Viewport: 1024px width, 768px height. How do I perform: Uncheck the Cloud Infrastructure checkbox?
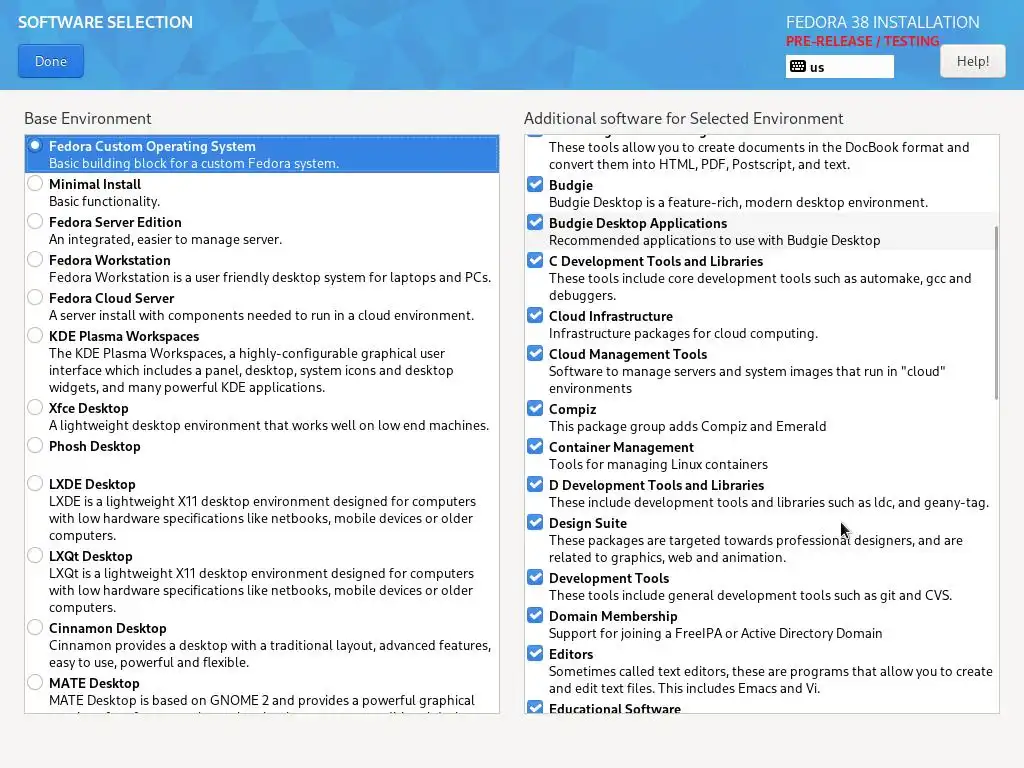535,315
